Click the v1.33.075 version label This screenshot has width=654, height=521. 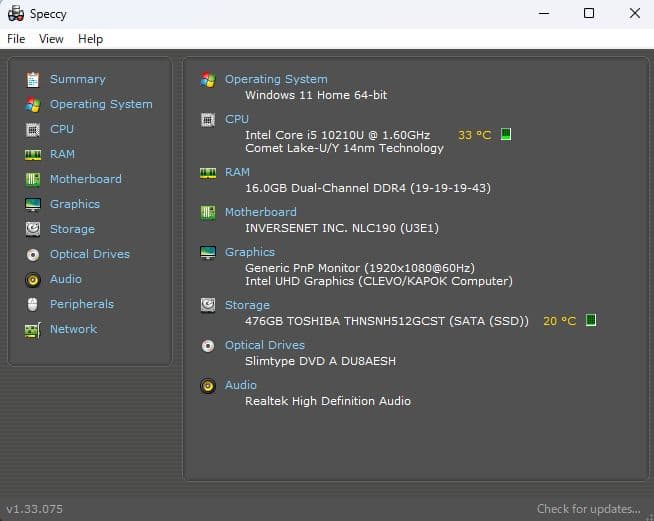35,509
